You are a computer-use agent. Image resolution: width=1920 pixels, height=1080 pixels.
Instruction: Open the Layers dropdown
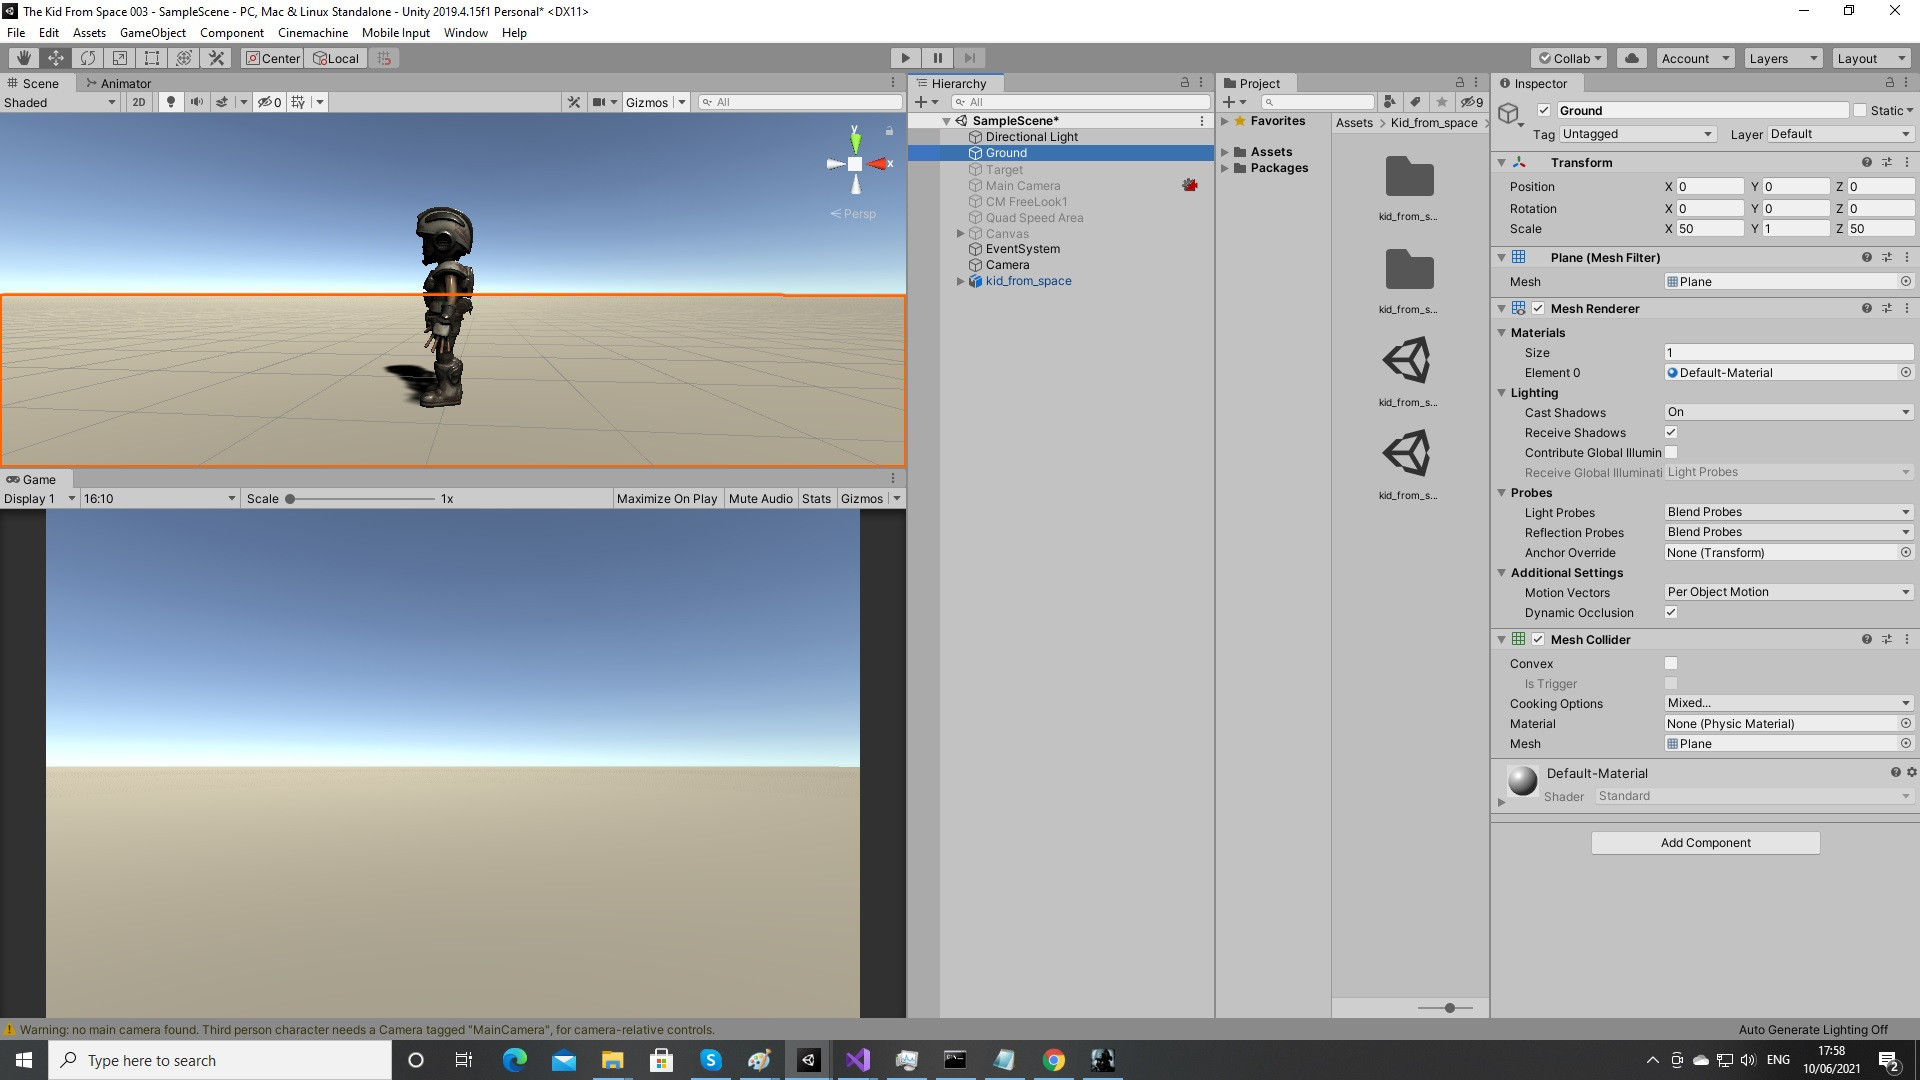(1782, 58)
